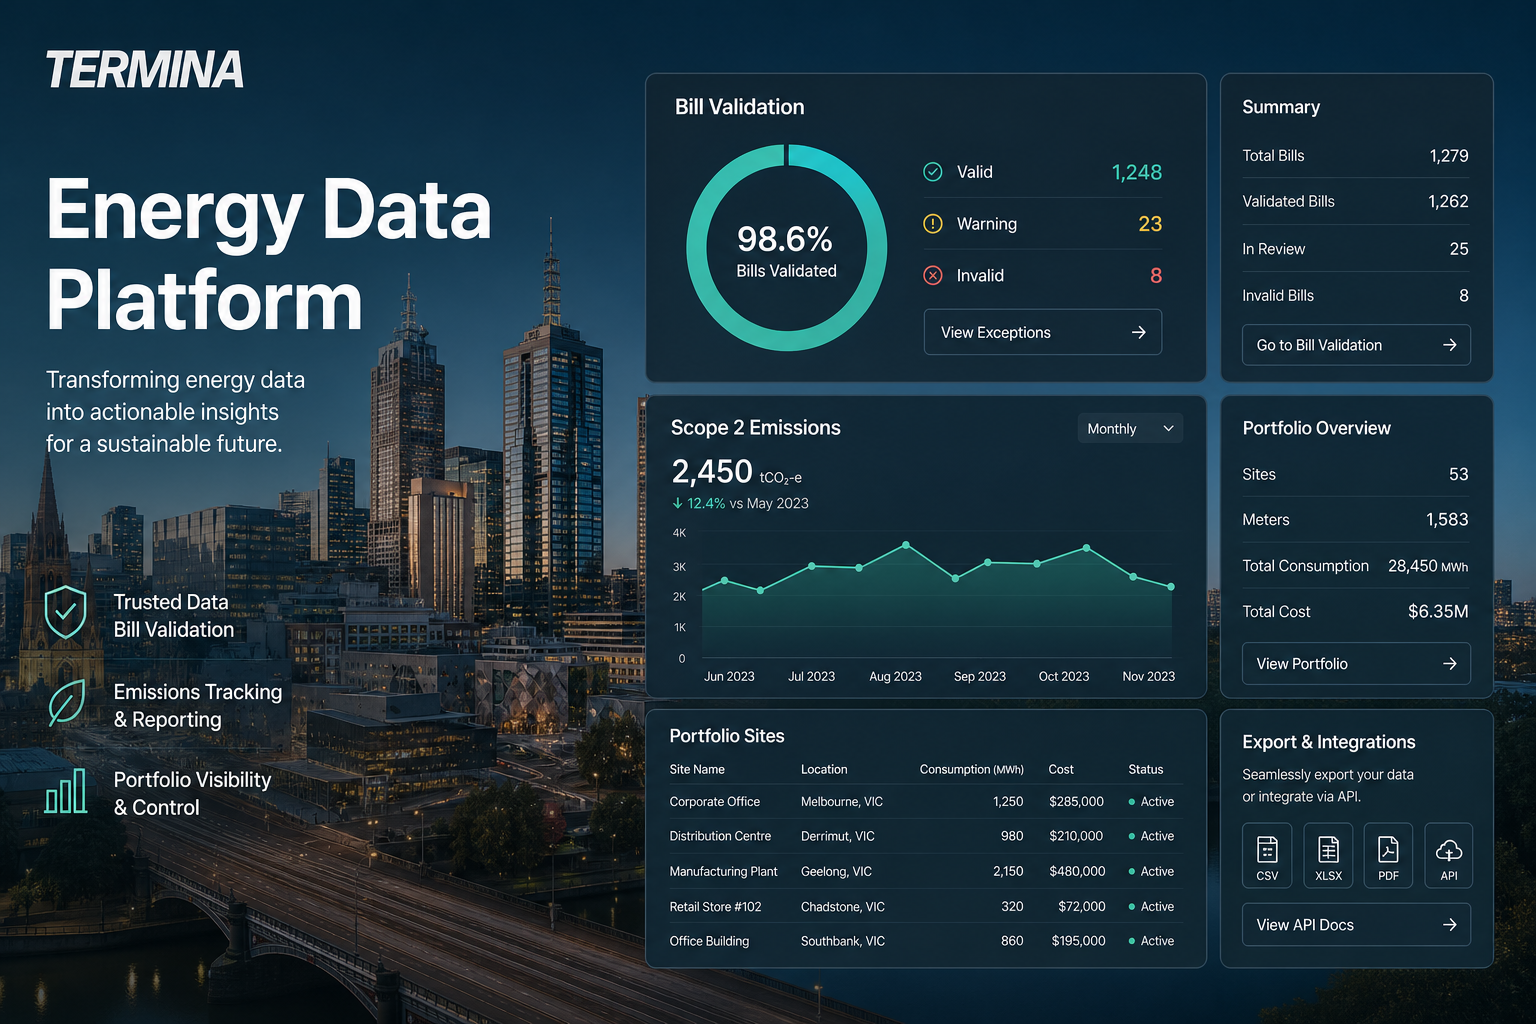The image size is (1536, 1024).
Task: Click the Total Cost value $6.35M
Action: click(1438, 611)
